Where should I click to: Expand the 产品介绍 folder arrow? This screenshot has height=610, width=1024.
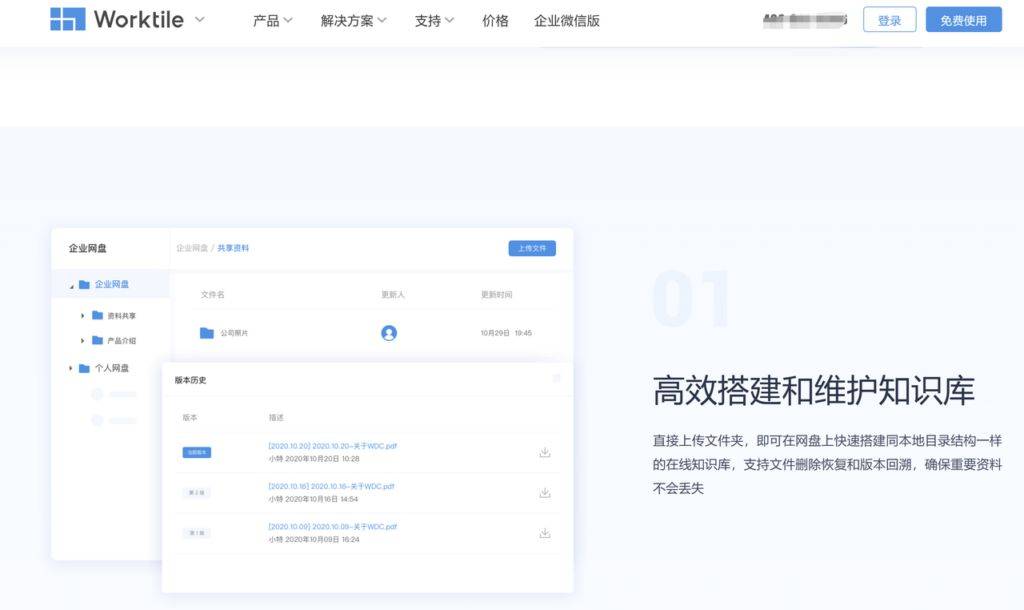82,340
